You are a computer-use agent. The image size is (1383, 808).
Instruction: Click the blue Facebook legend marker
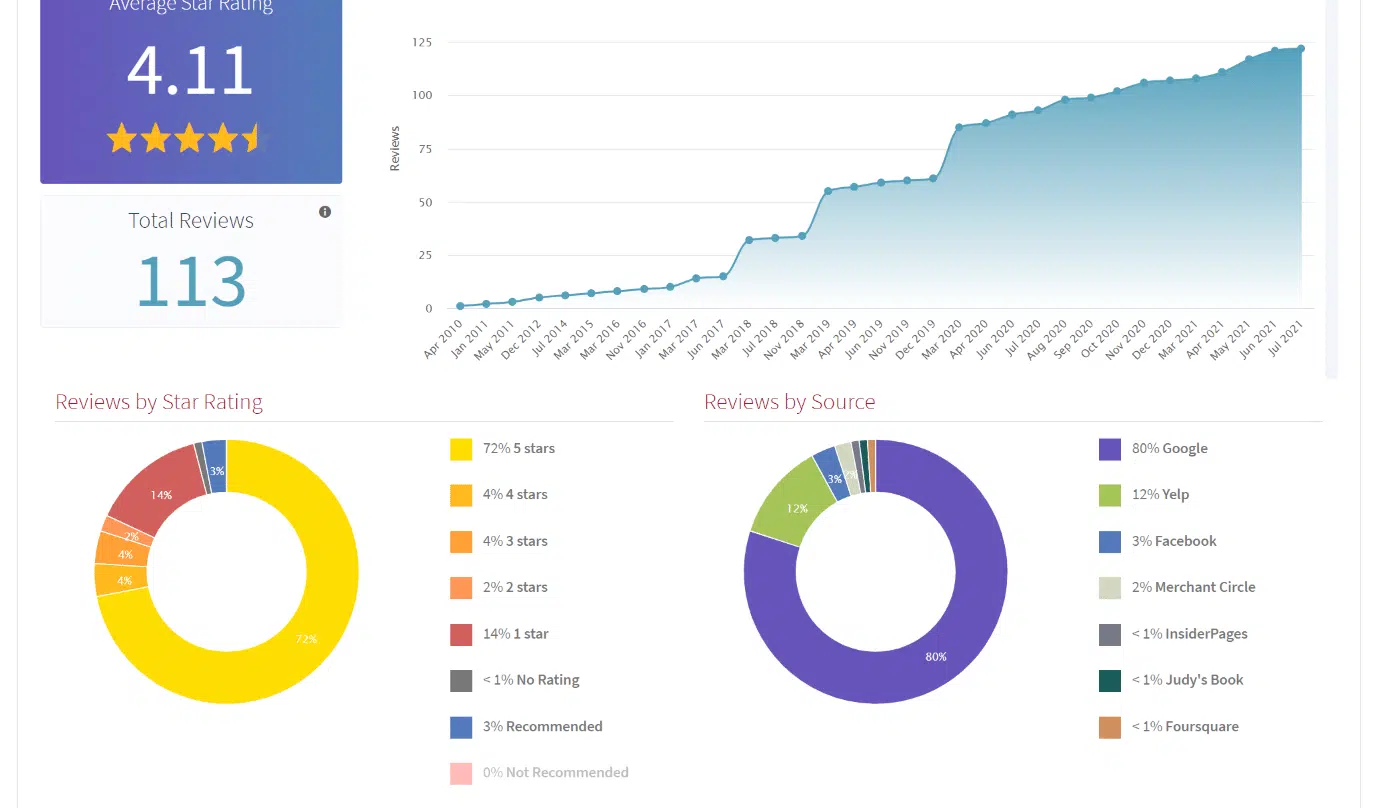click(1110, 541)
